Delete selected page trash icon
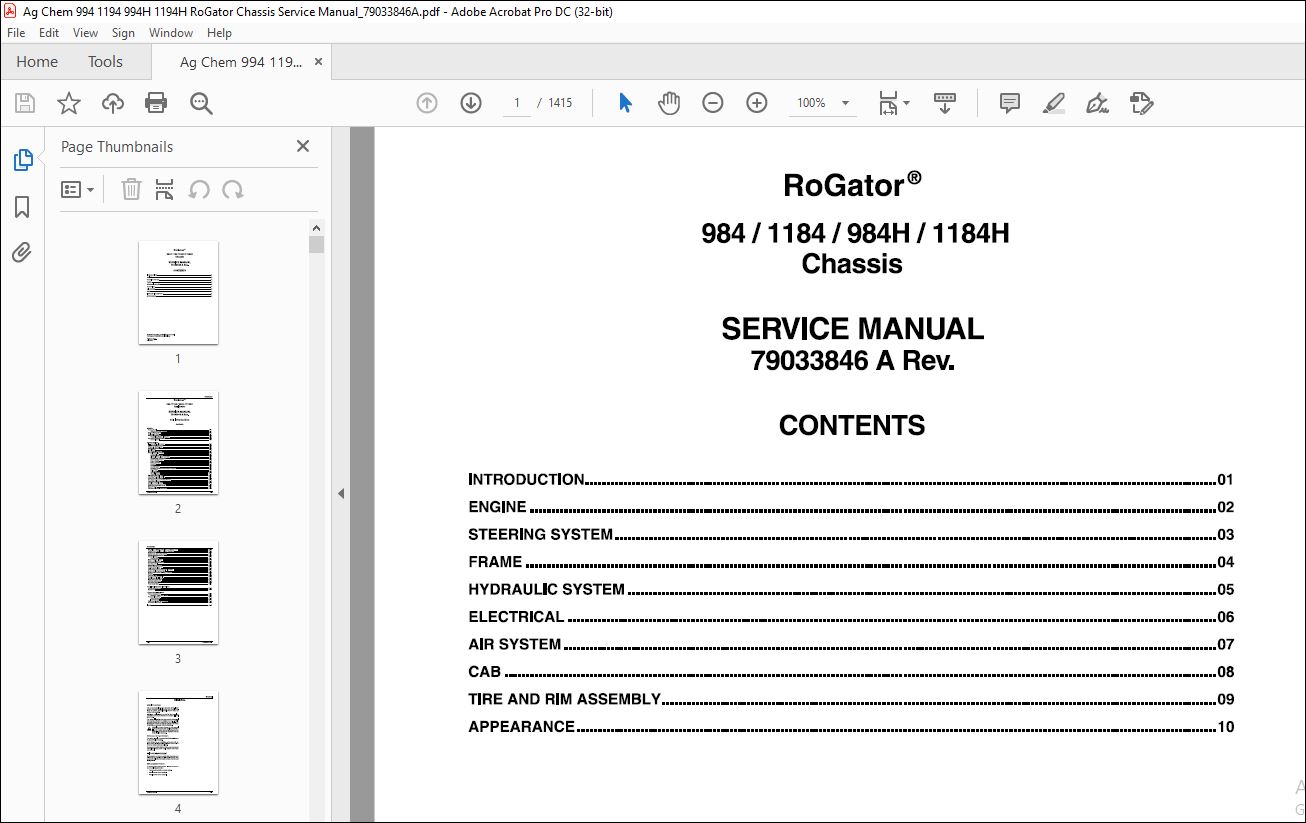1306x823 pixels. [131, 189]
